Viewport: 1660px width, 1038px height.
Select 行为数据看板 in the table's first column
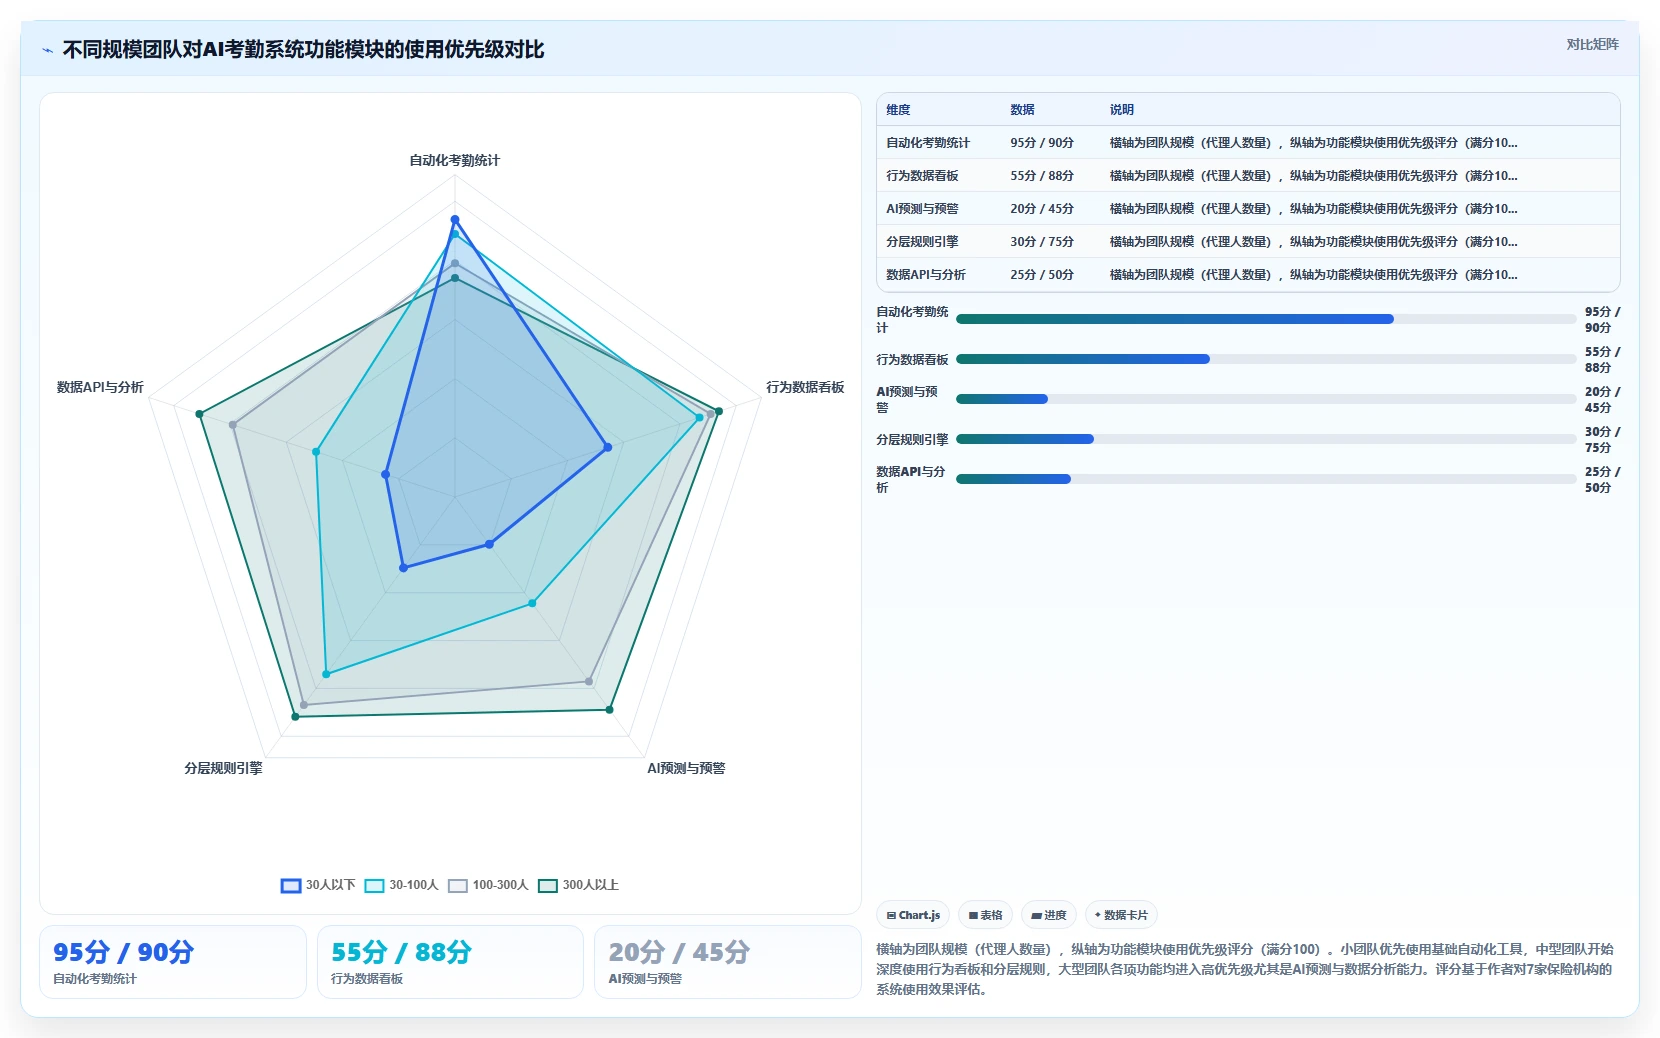click(922, 176)
